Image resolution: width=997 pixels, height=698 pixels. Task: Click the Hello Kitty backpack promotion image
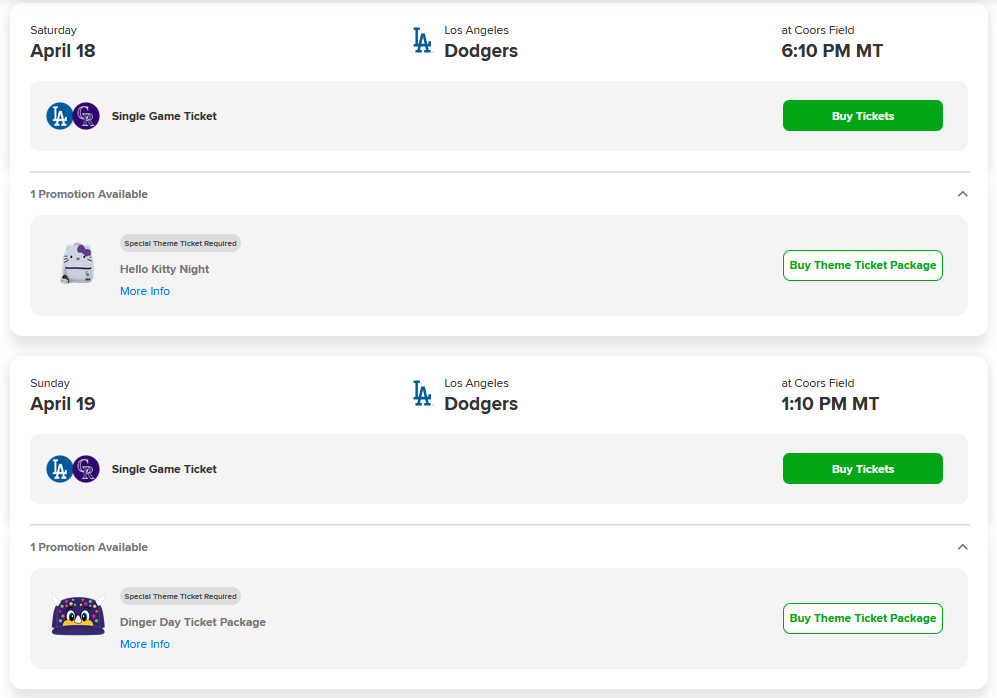[x=77, y=265]
